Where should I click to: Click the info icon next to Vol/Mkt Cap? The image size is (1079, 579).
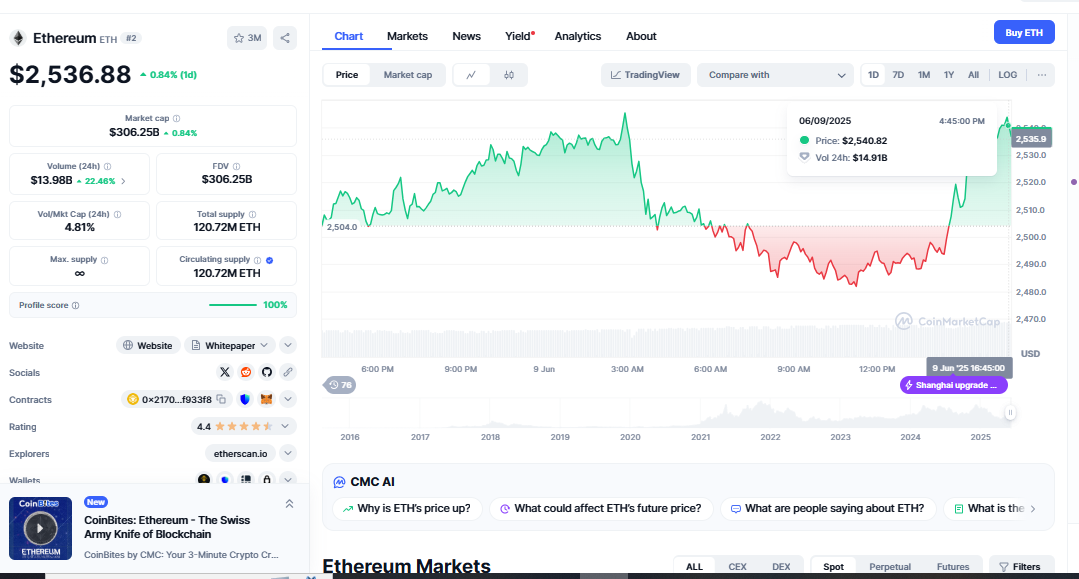(118, 215)
